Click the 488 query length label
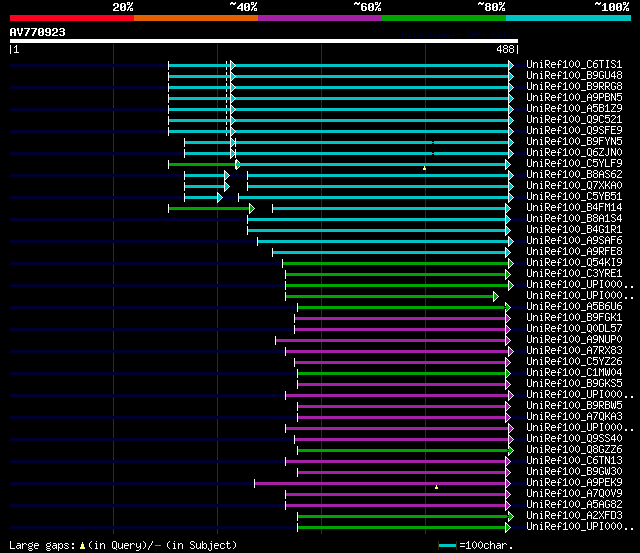Screen dimensions: 640x553 click(x=505, y=49)
